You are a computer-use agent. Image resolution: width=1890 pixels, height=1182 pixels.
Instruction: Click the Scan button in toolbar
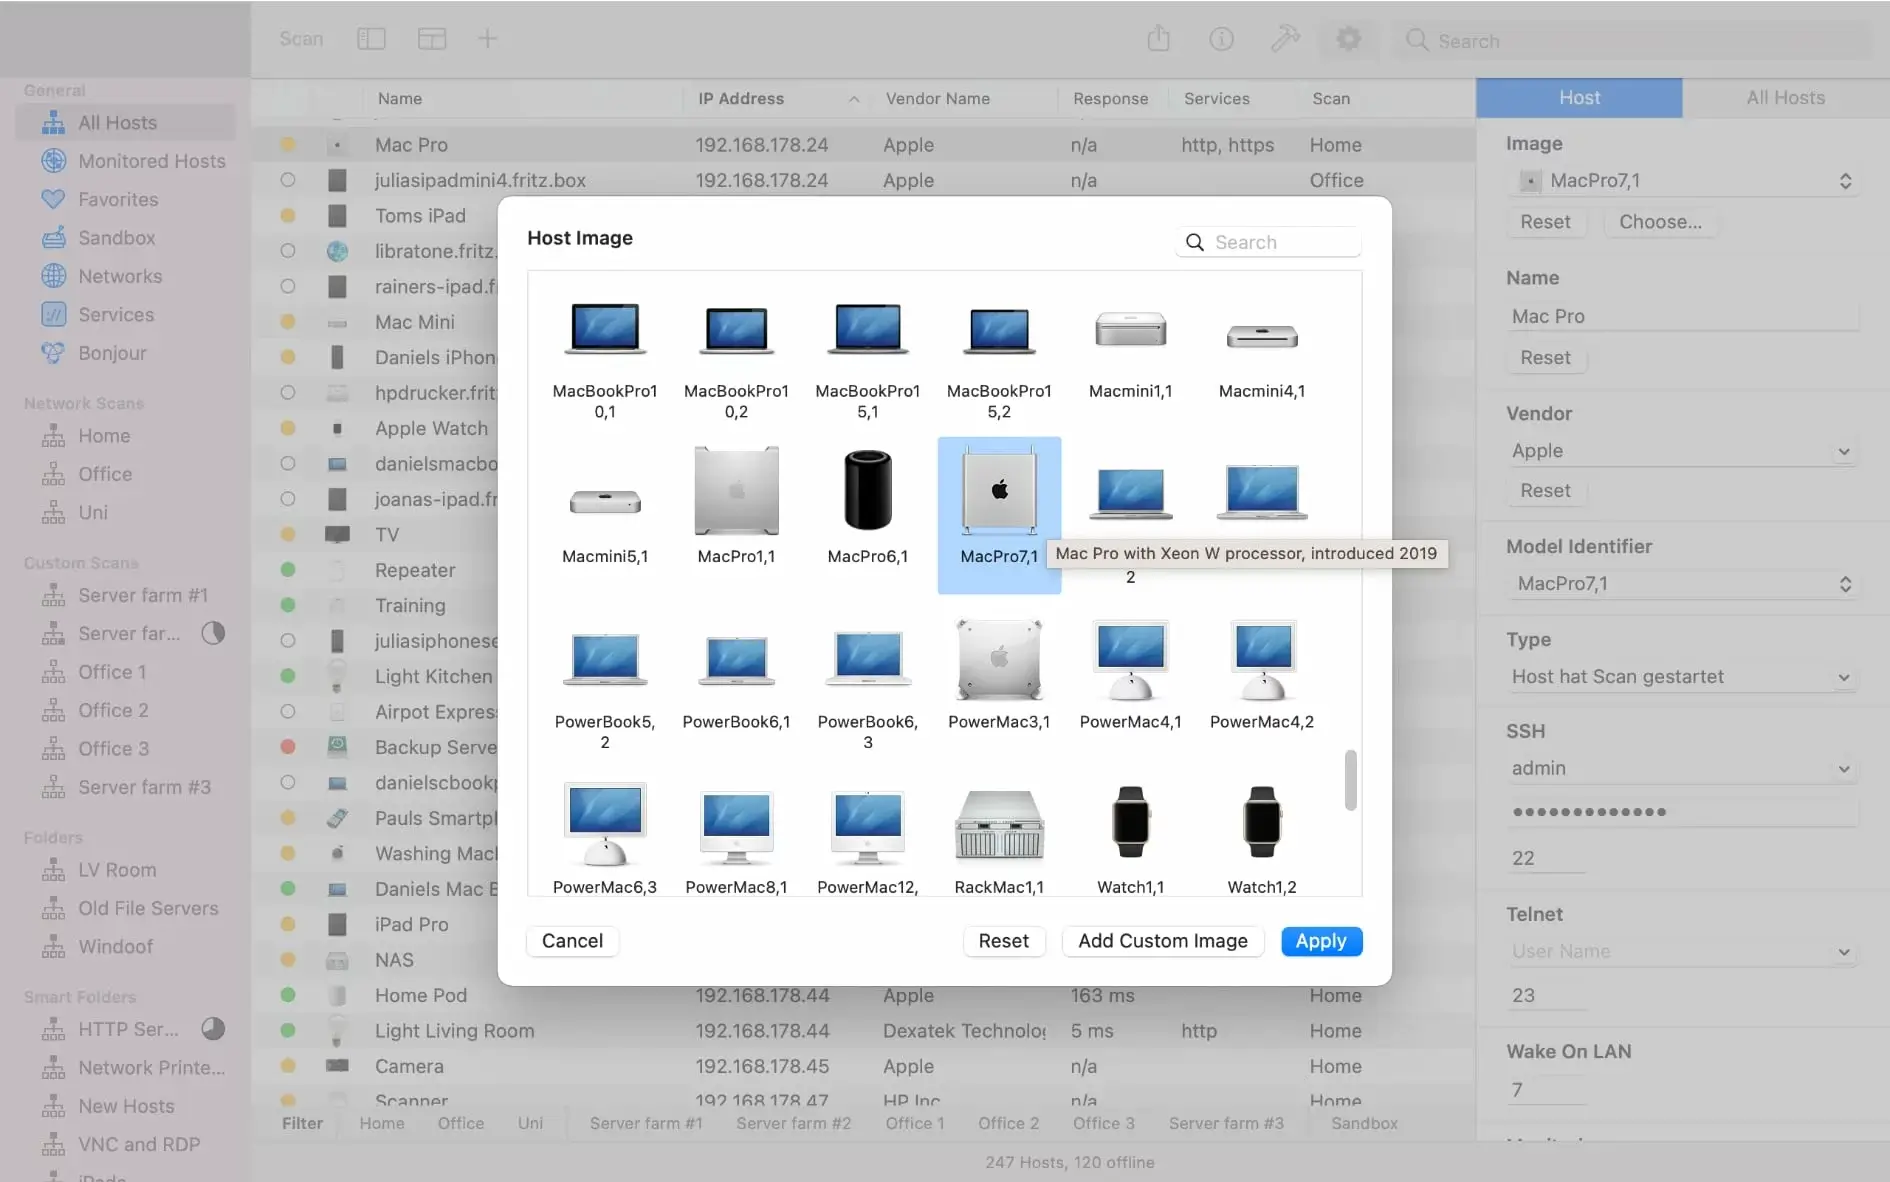point(301,39)
